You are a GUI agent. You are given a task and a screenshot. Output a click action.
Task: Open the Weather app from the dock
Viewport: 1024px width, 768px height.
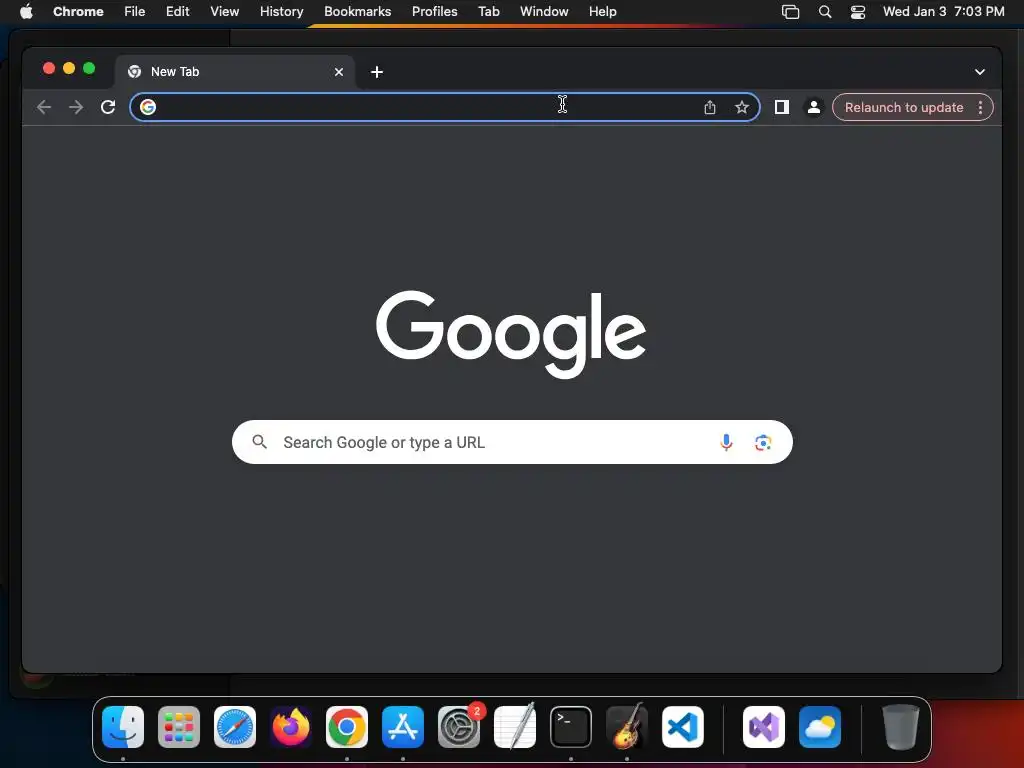[820, 727]
